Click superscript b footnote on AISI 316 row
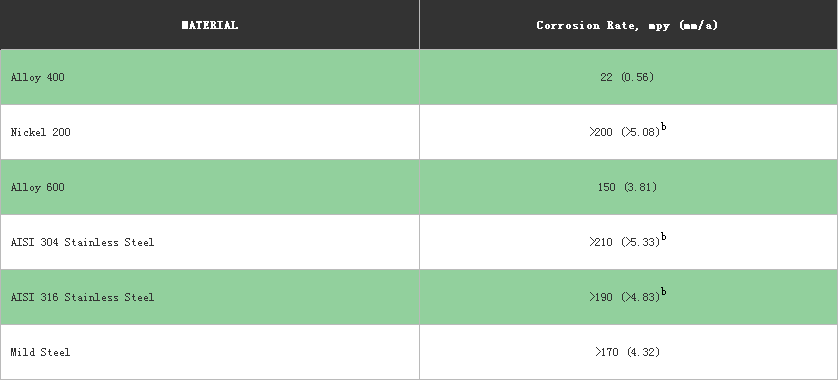 pyautogui.click(x=664, y=292)
